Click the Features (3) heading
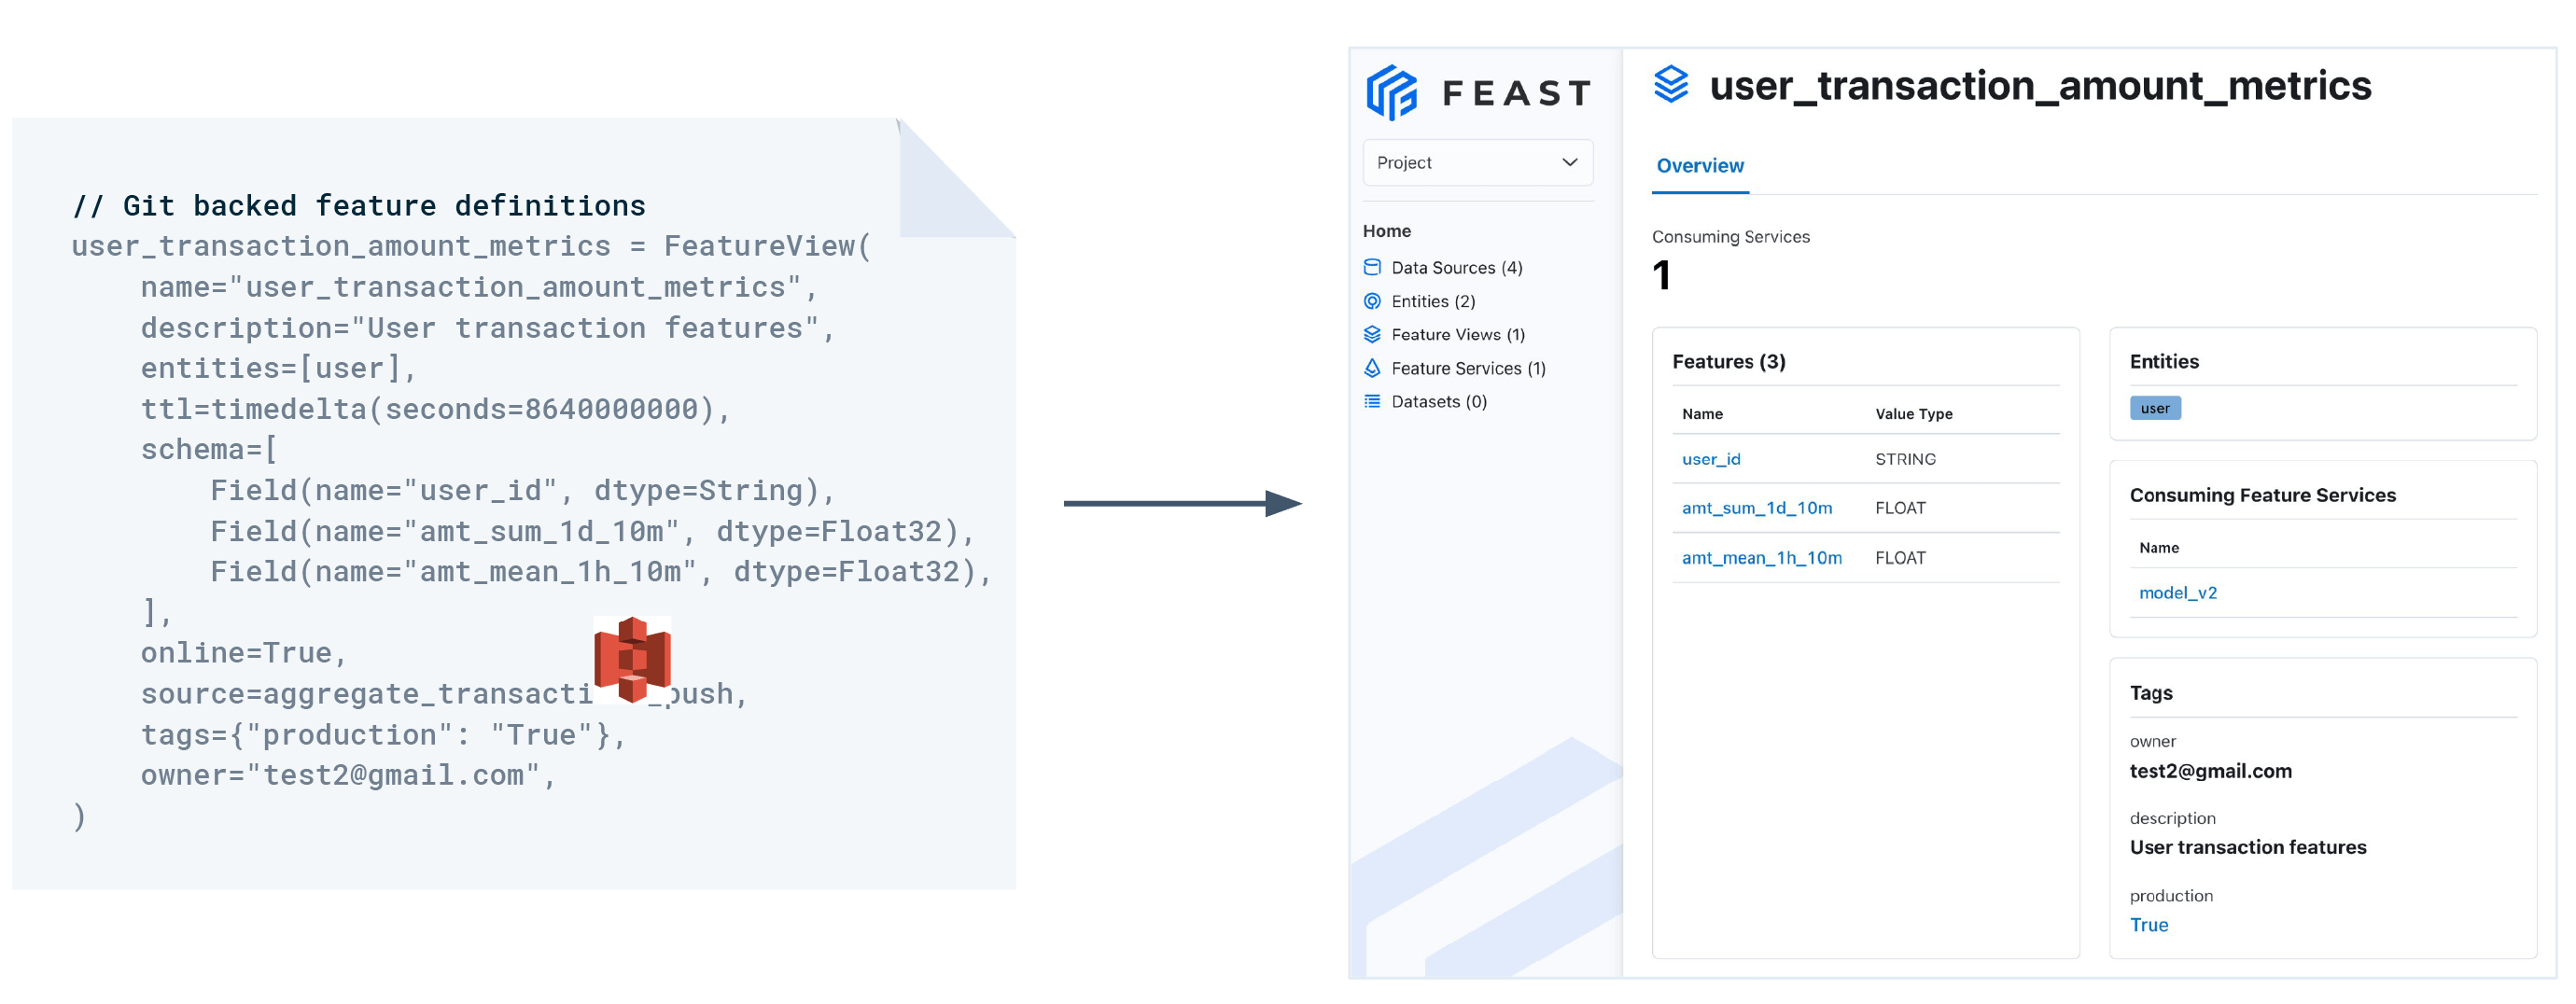2576x1004 pixels. 1728,362
